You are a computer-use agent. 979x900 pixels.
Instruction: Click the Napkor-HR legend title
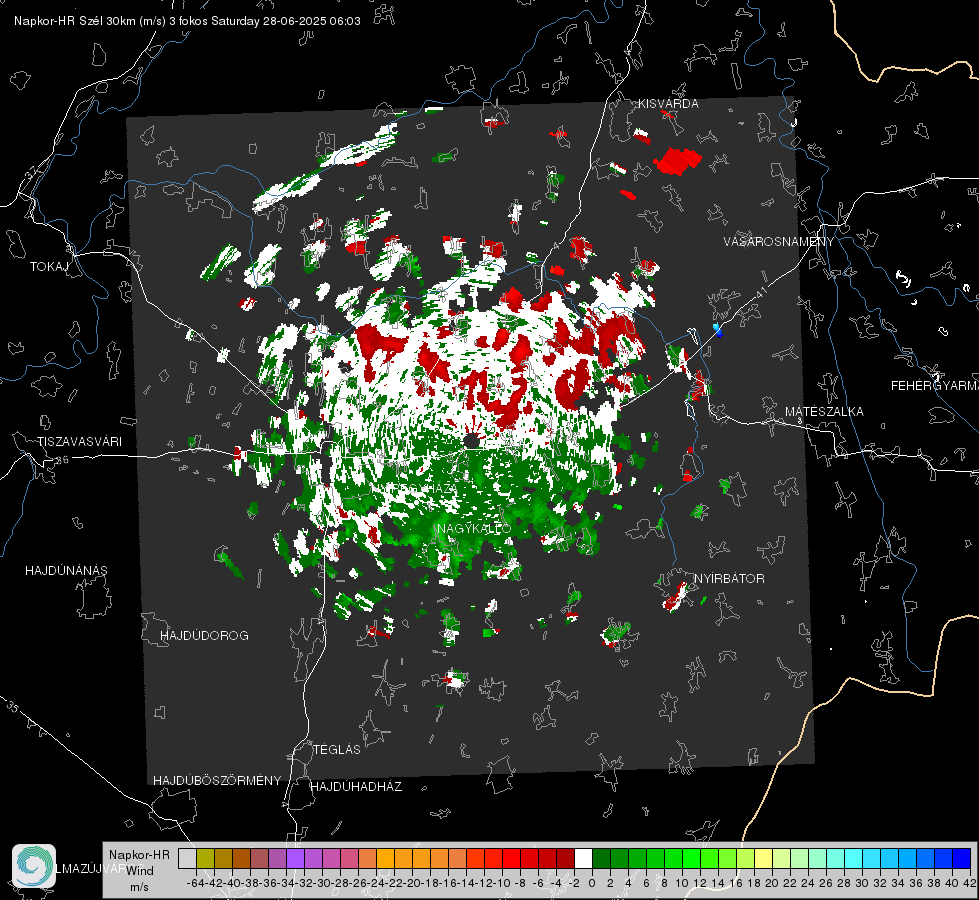tap(139, 855)
